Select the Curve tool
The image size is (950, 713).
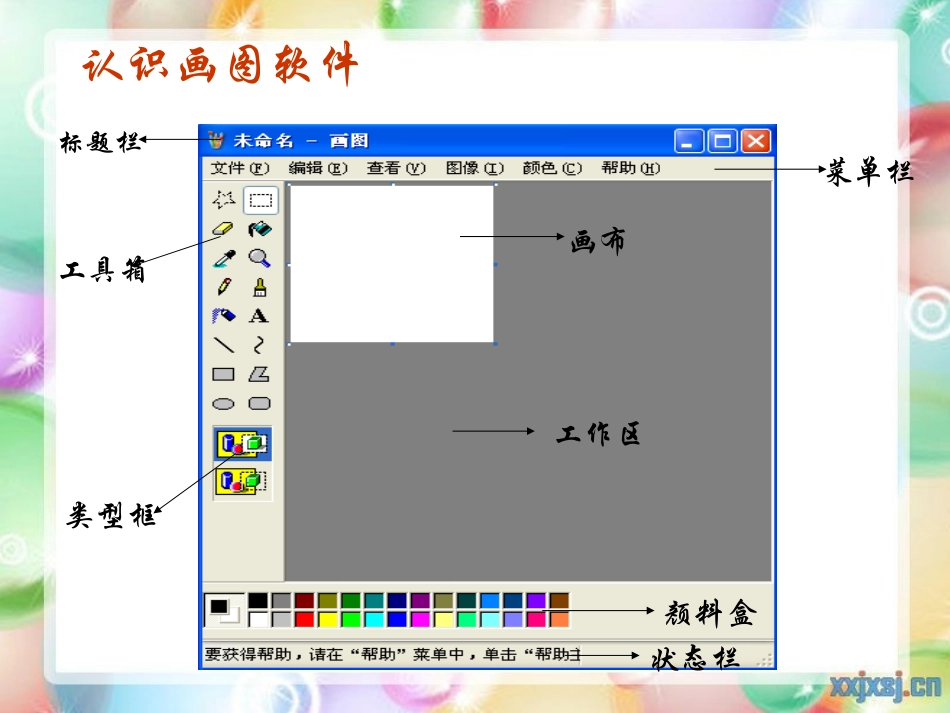[259, 345]
